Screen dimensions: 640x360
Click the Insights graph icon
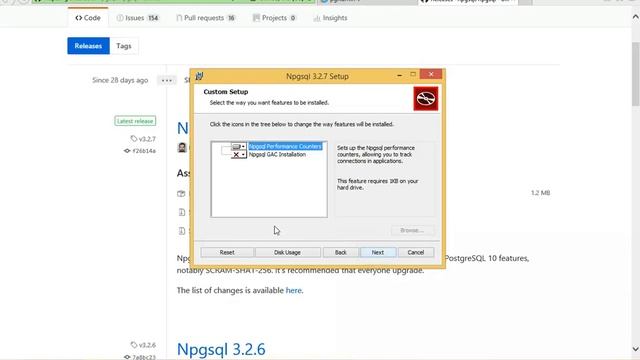[316, 18]
